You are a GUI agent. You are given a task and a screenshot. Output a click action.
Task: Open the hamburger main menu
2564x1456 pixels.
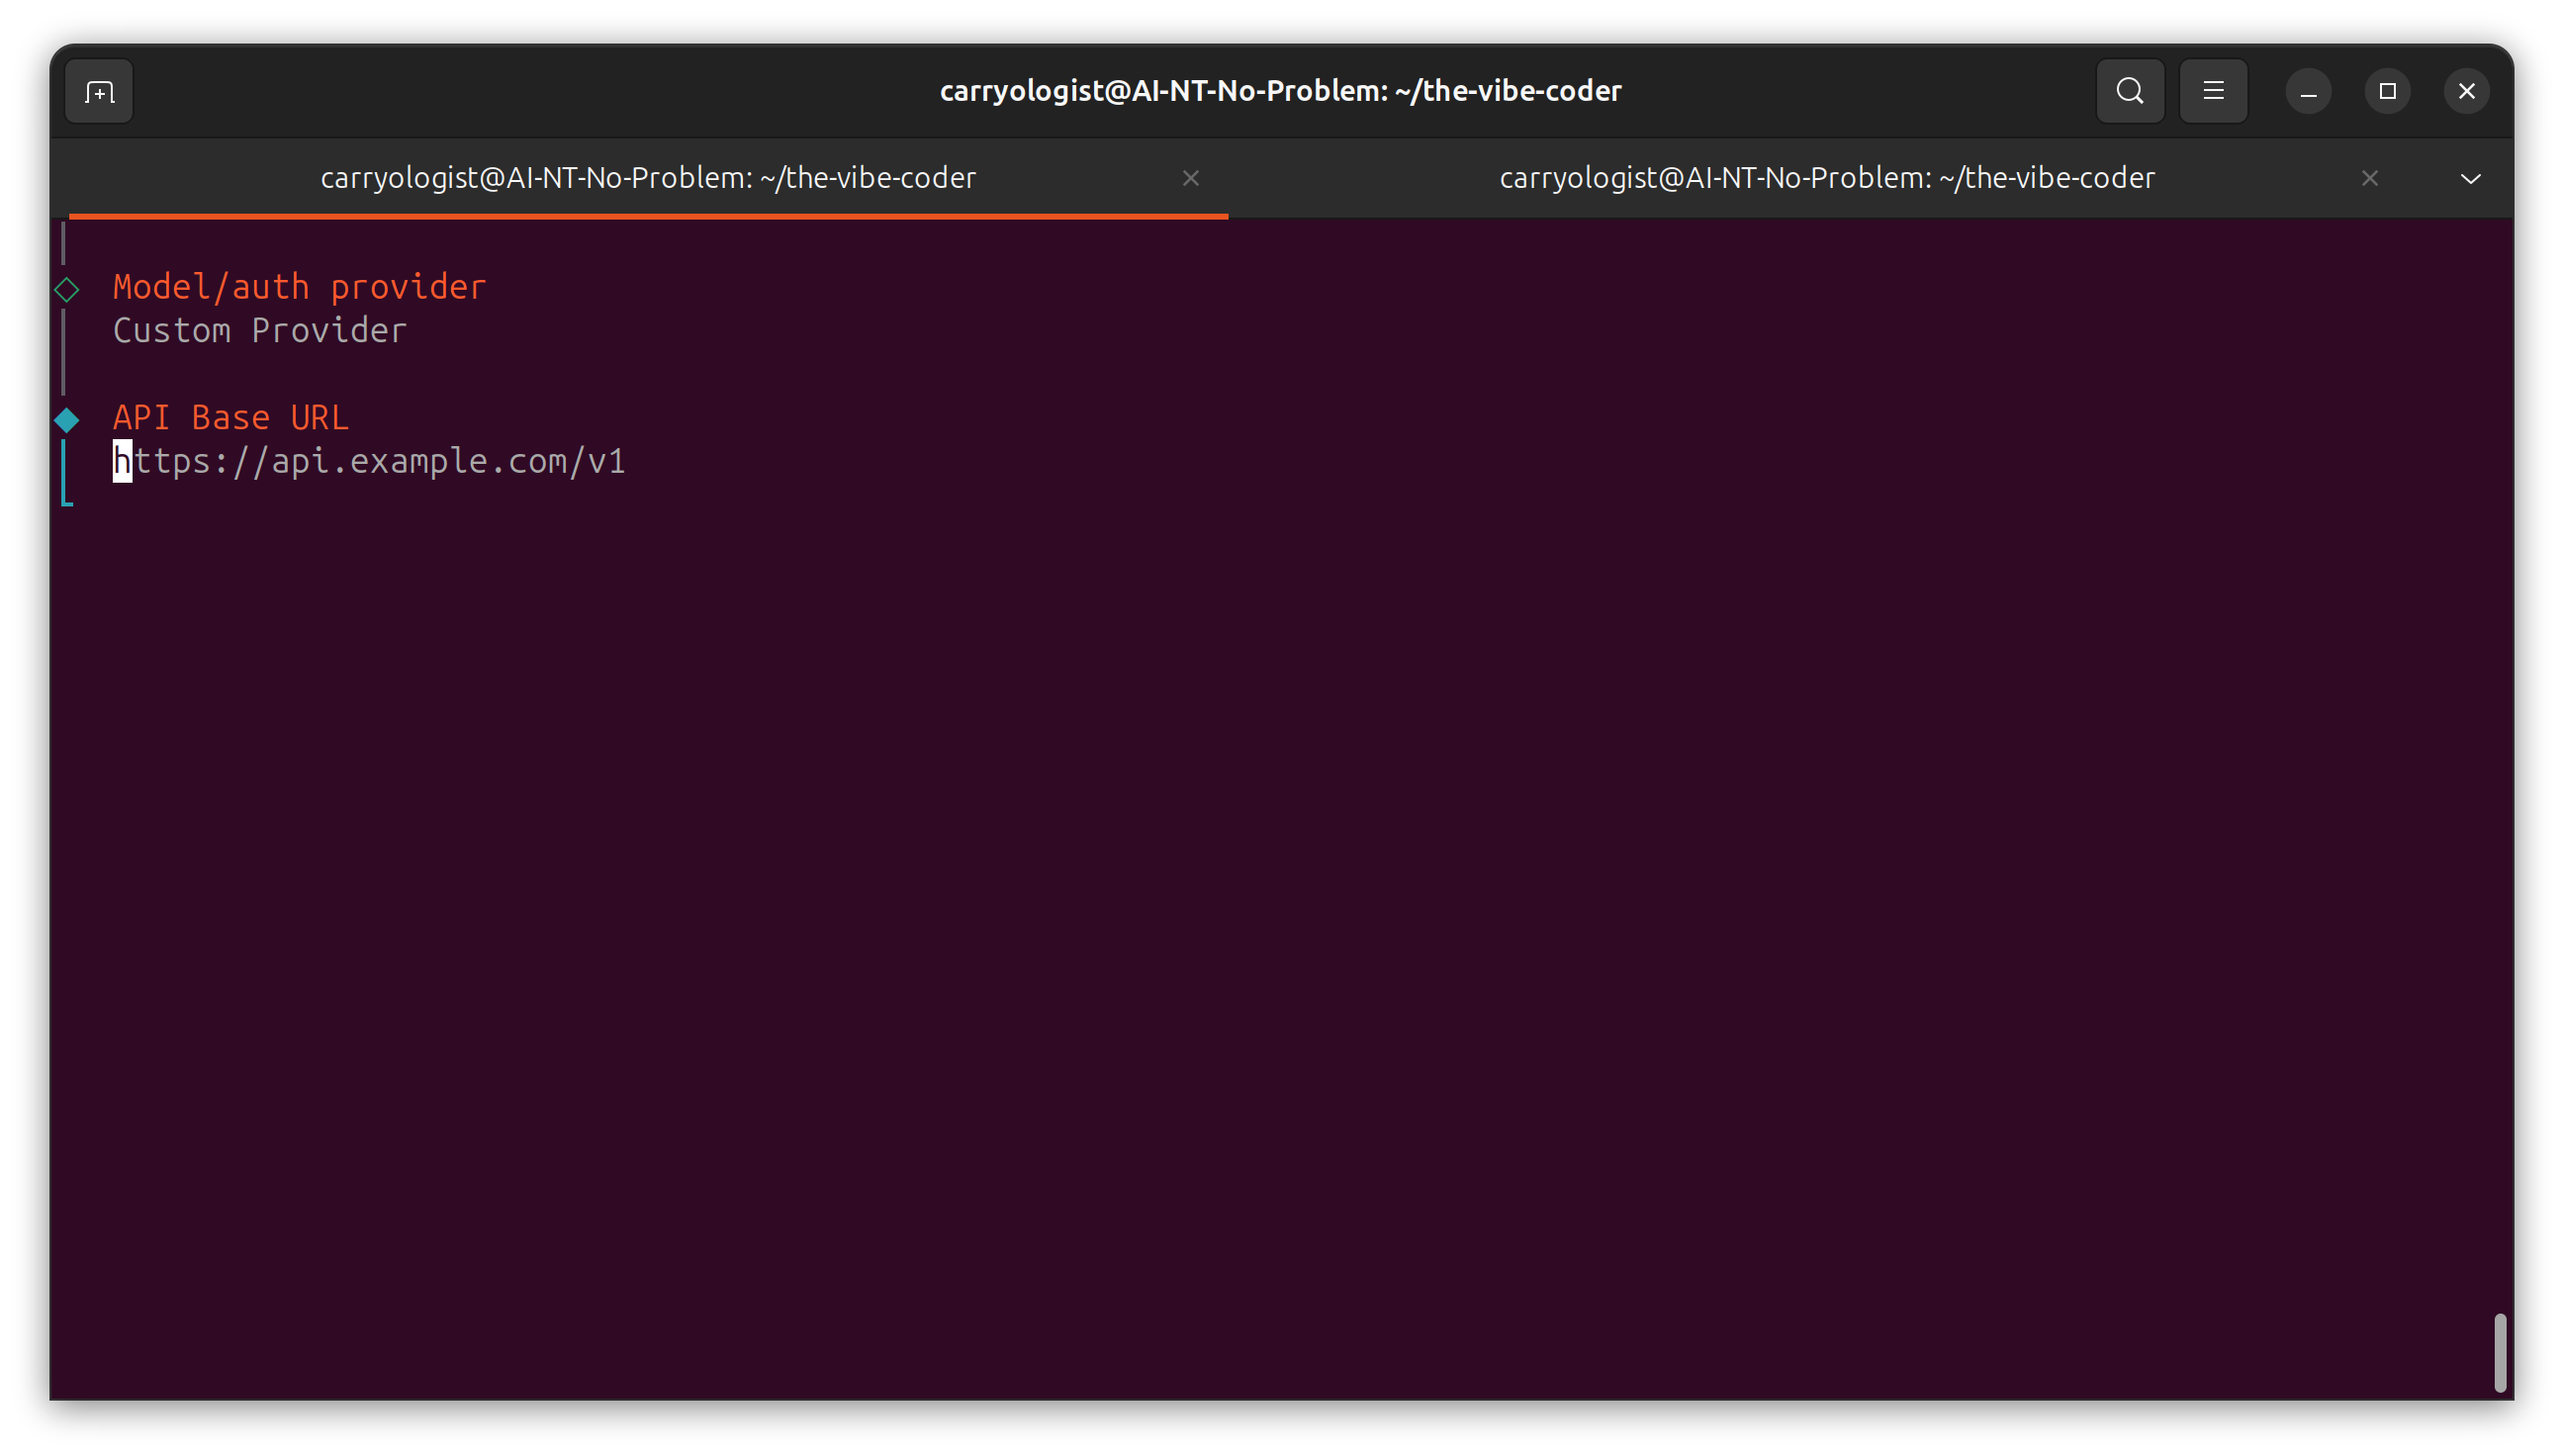2213,91
